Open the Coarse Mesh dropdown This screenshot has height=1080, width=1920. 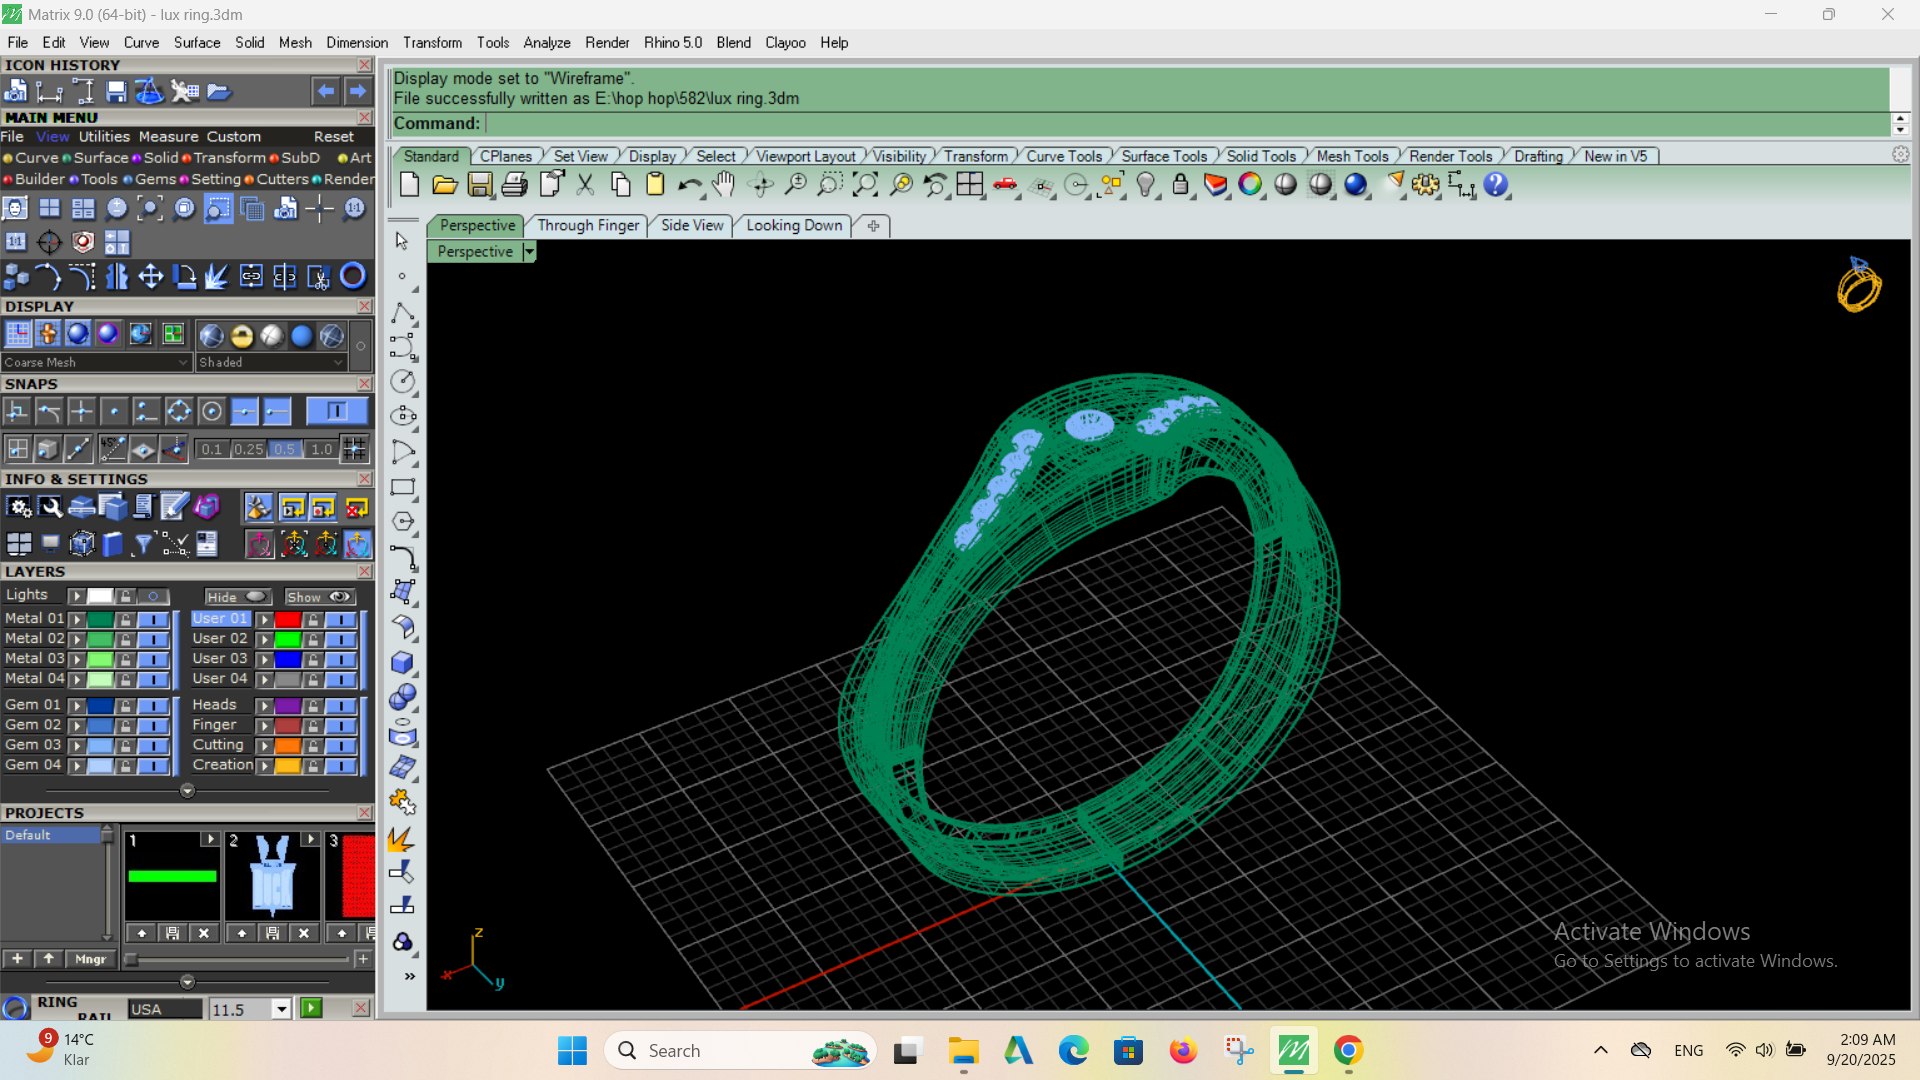pos(96,362)
